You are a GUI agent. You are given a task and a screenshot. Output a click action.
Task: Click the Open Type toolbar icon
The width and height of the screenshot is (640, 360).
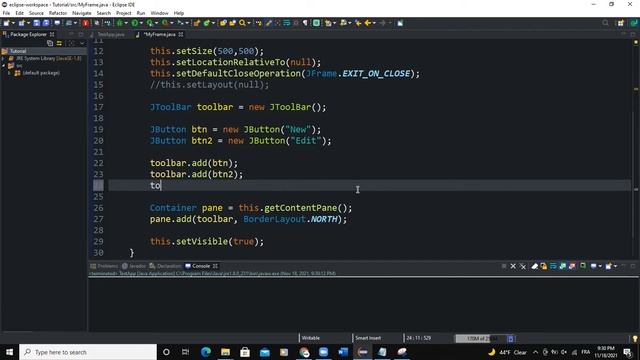coord(223,23)
